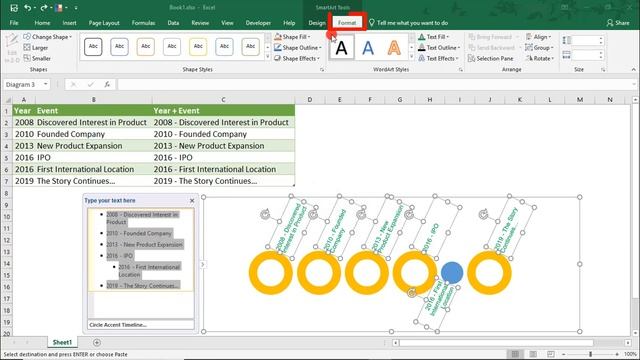Open Shape Outline dropdown
Image resolution: width=640 pixels, height=360 pixels.
point(298,48)
